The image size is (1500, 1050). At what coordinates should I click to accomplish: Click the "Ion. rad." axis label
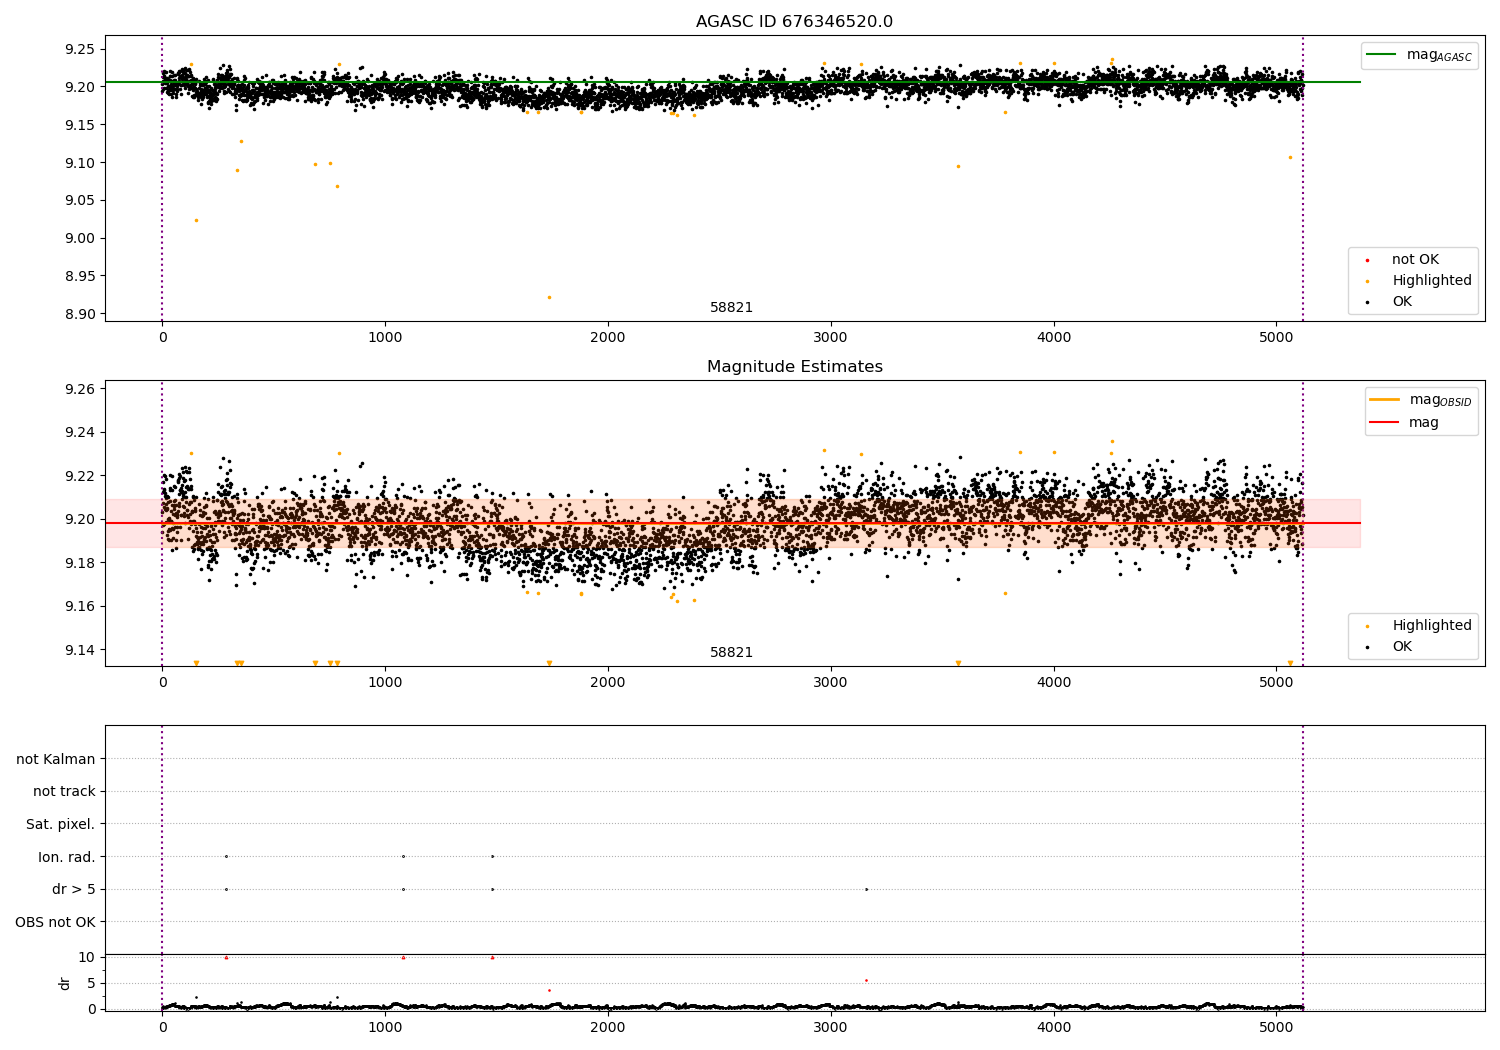click(67, 857)
